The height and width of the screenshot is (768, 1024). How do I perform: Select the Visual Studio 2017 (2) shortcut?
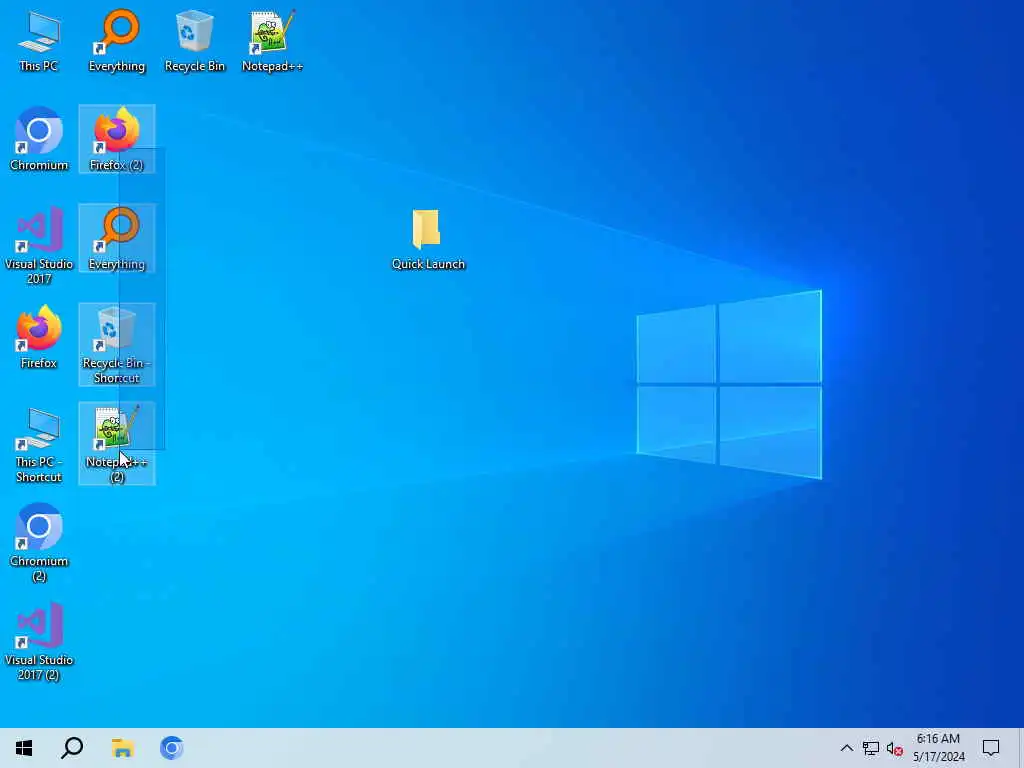coord(39,642)
